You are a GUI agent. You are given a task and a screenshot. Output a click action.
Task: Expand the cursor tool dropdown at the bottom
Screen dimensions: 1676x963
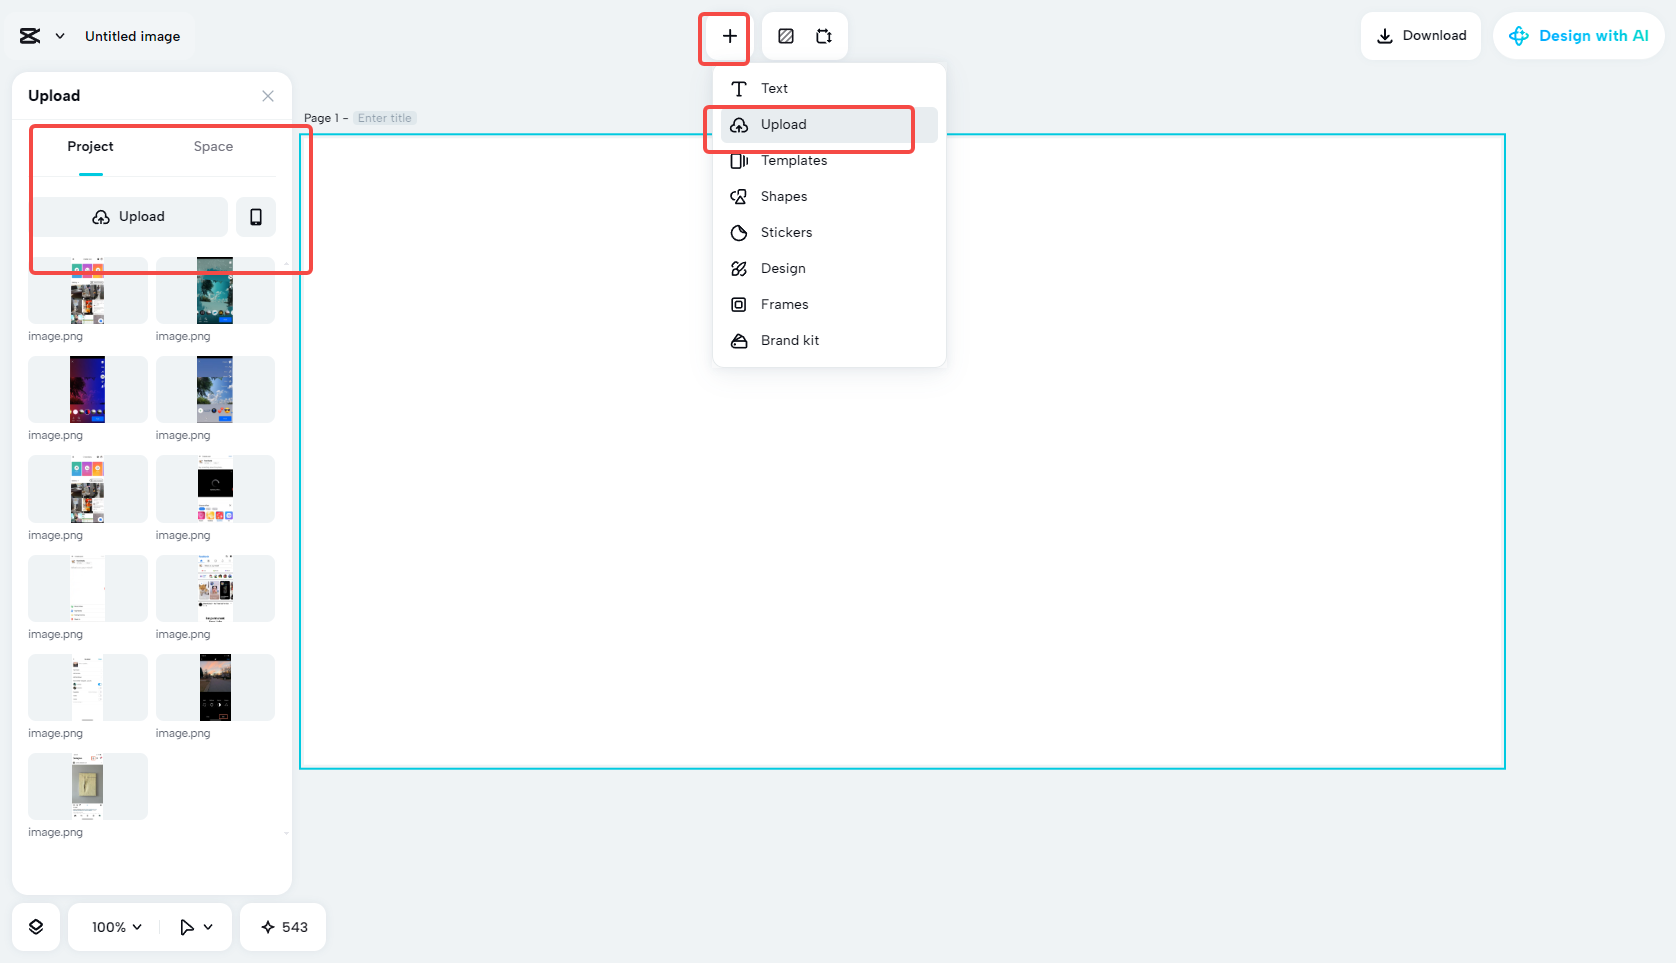(196, 927)
